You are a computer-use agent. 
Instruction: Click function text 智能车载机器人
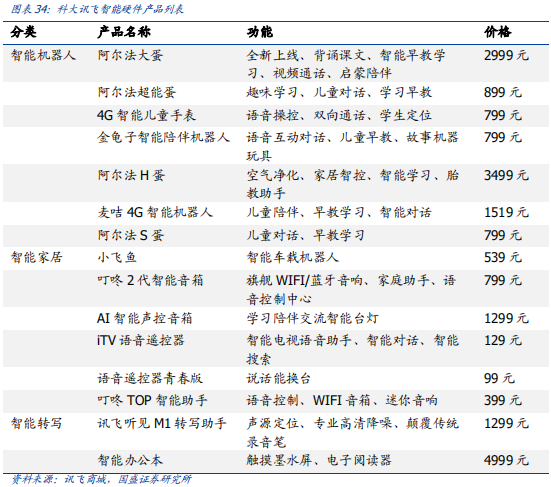pyautogui.click(x=292, y=257)
